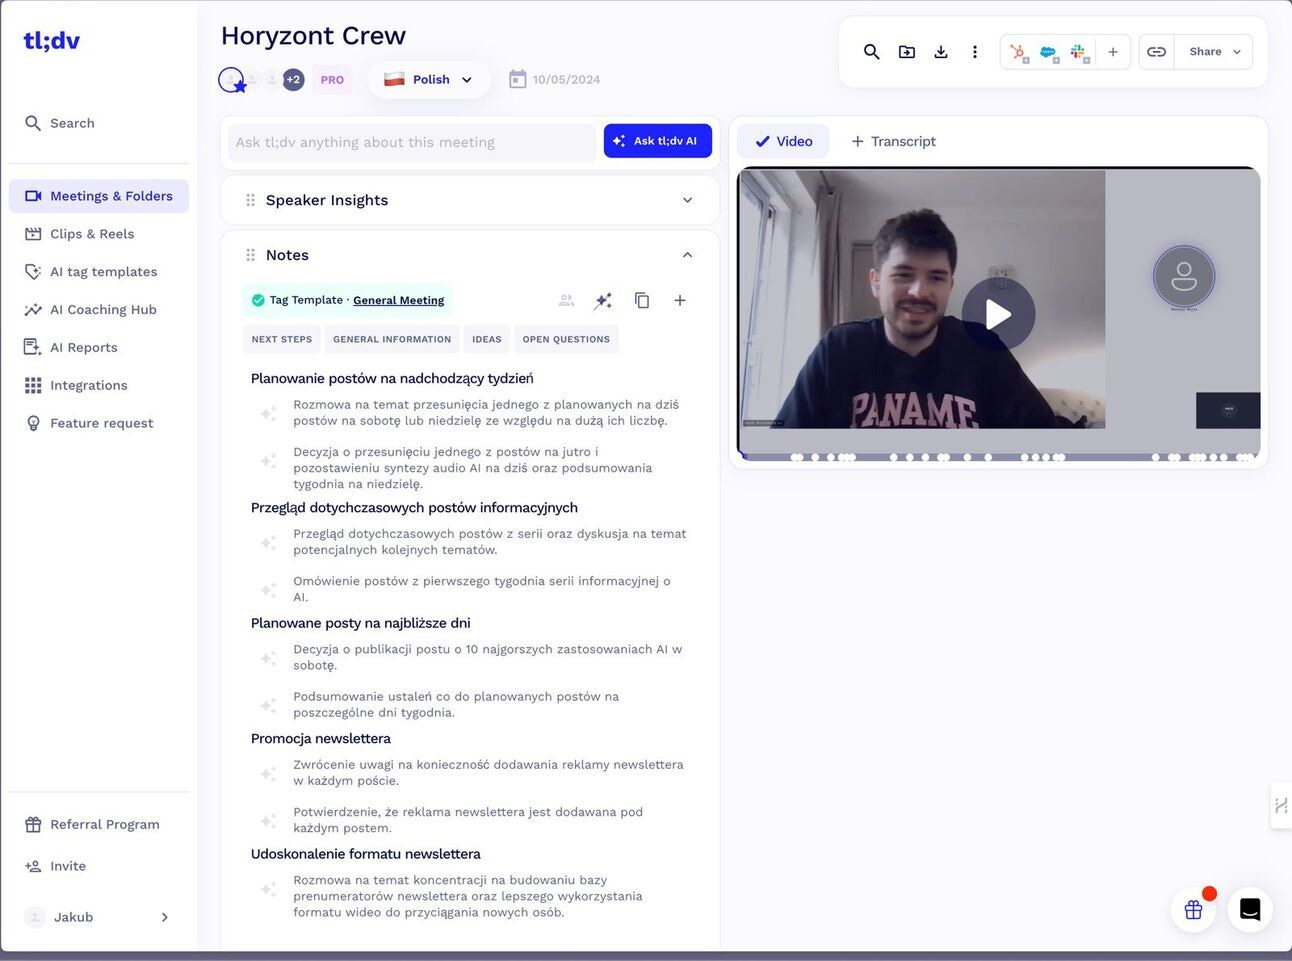Open AI Coaching Hub
The width and height of the screenshot is (1292, 961).
pos(90,310)
